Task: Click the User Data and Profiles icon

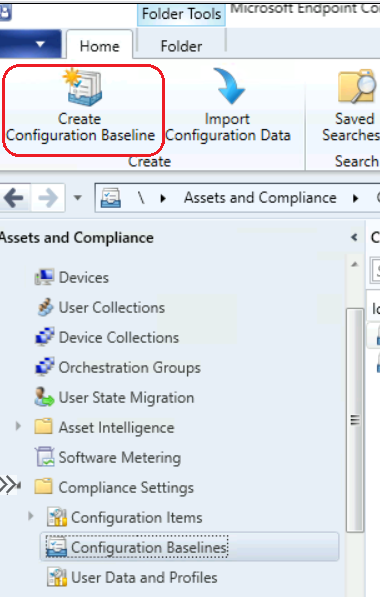Action: tap(57, 577)
